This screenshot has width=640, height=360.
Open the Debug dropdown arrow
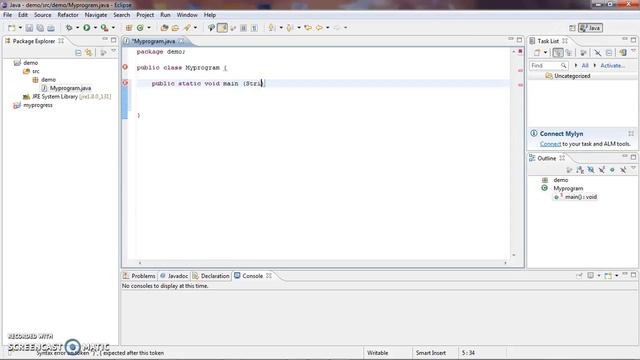point(77,28)
